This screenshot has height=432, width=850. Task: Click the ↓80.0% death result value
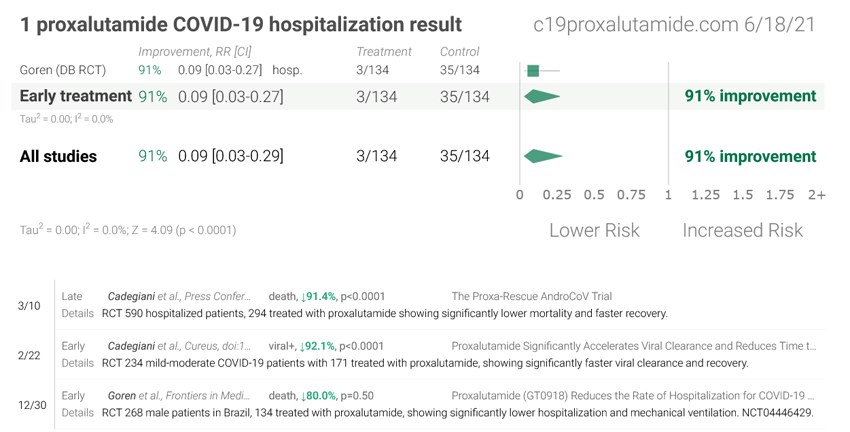click(x=318, y=396)
